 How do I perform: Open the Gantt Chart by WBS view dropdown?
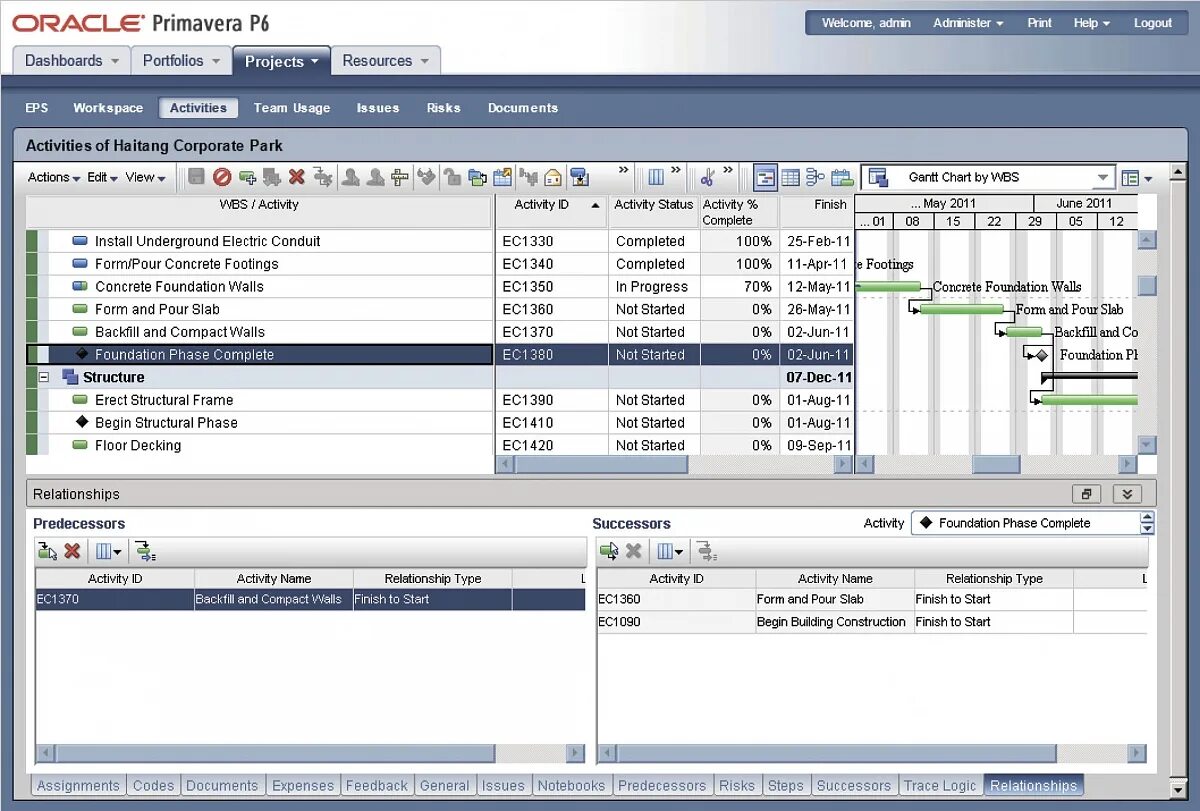click(x=1103, y=178)
